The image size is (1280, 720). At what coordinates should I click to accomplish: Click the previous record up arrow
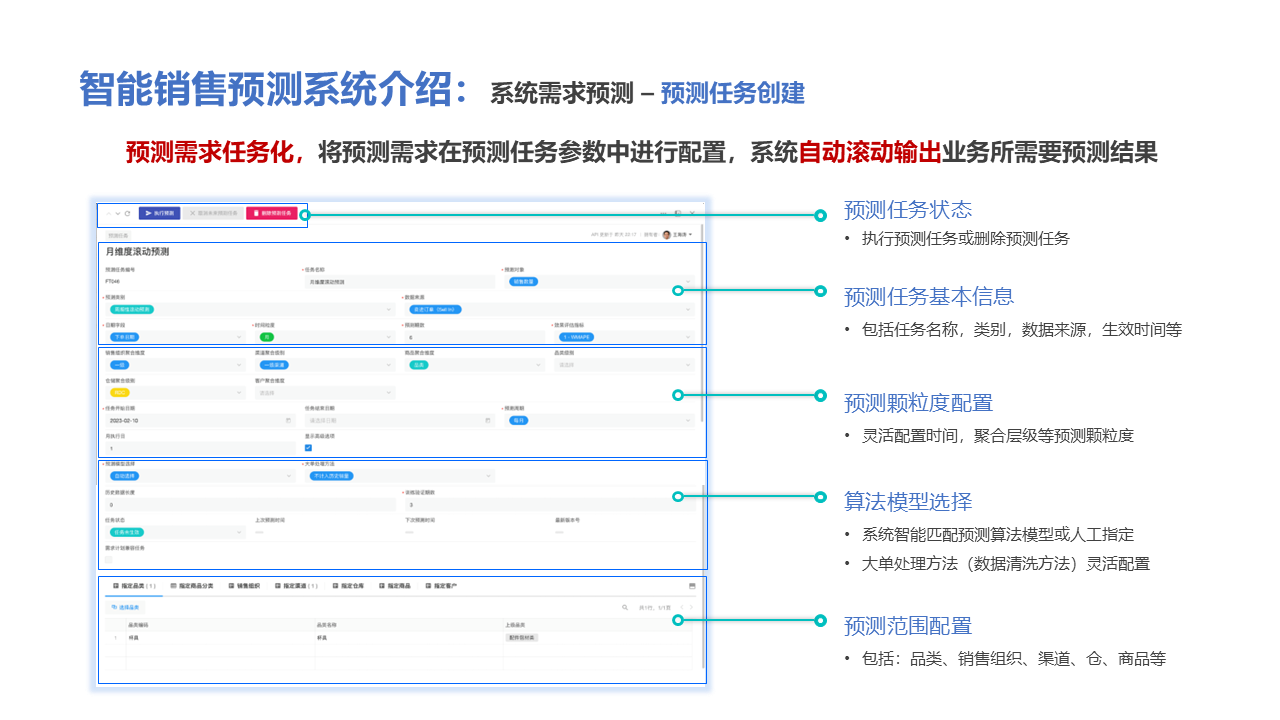pos(109,214)
